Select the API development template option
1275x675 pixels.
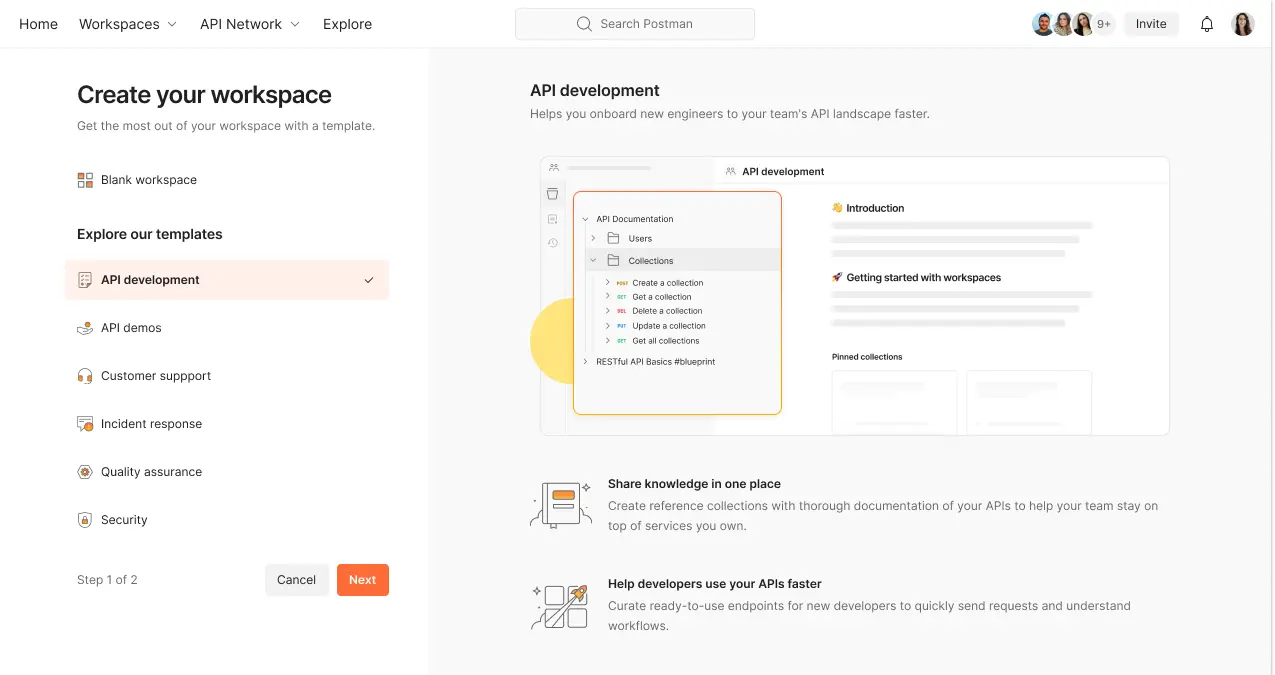click(x=226, y=280)
